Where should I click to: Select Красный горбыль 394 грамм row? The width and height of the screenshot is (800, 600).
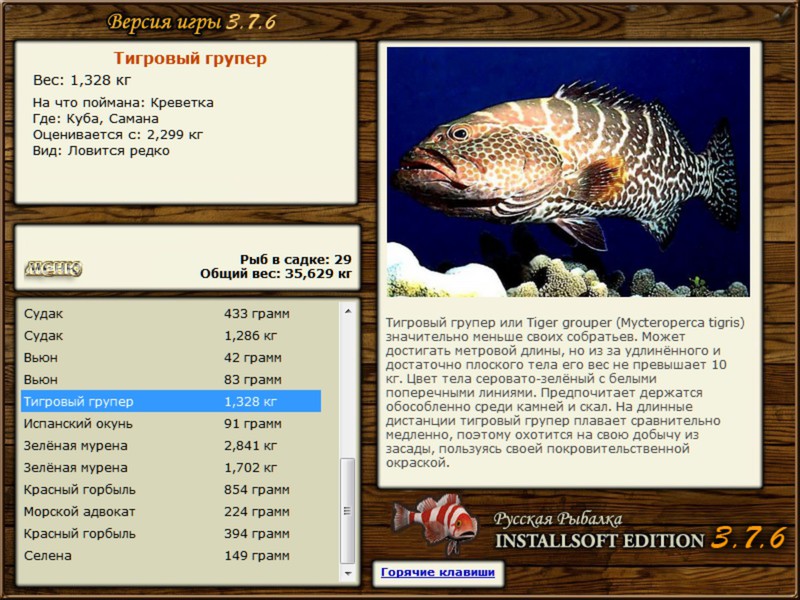(171, 533)
